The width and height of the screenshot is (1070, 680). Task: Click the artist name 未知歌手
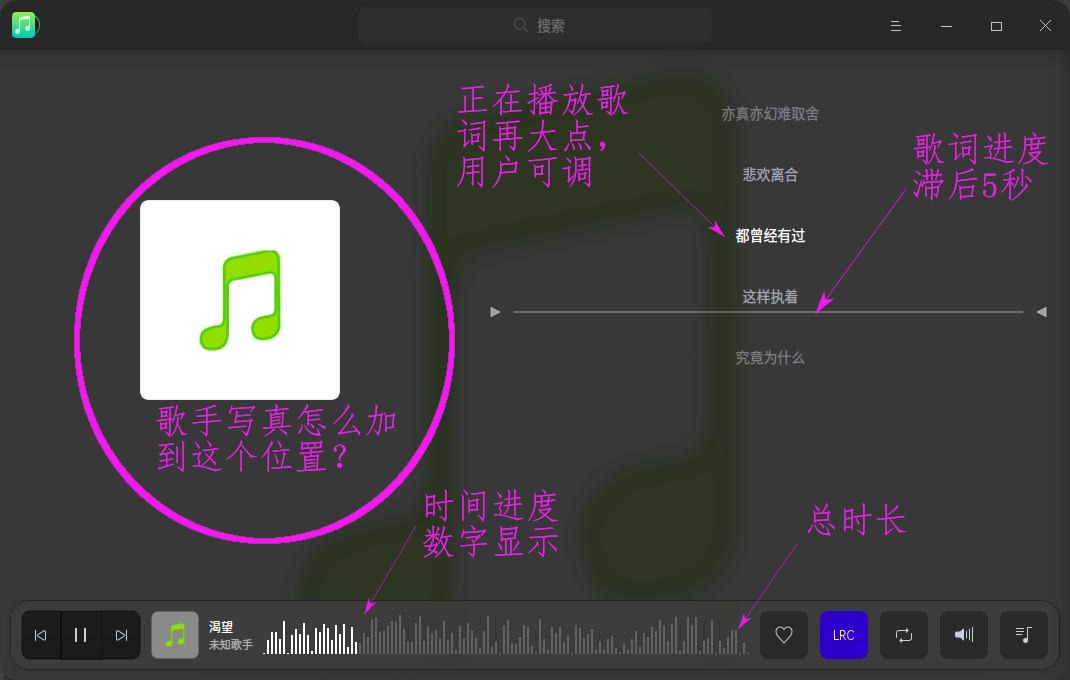[231, 644]
